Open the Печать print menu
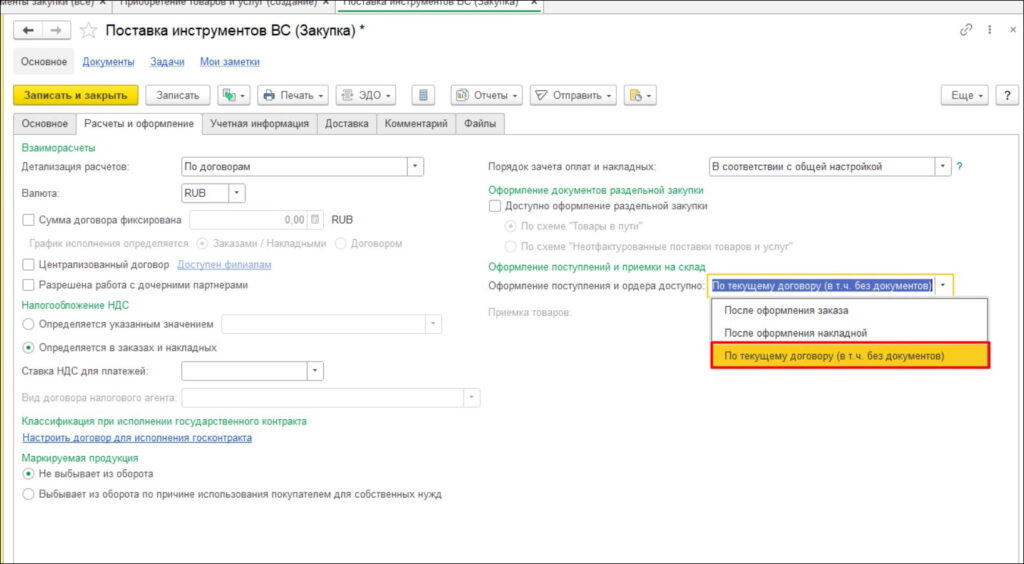This screenshot has width=1024, height=564. [293, 95]
